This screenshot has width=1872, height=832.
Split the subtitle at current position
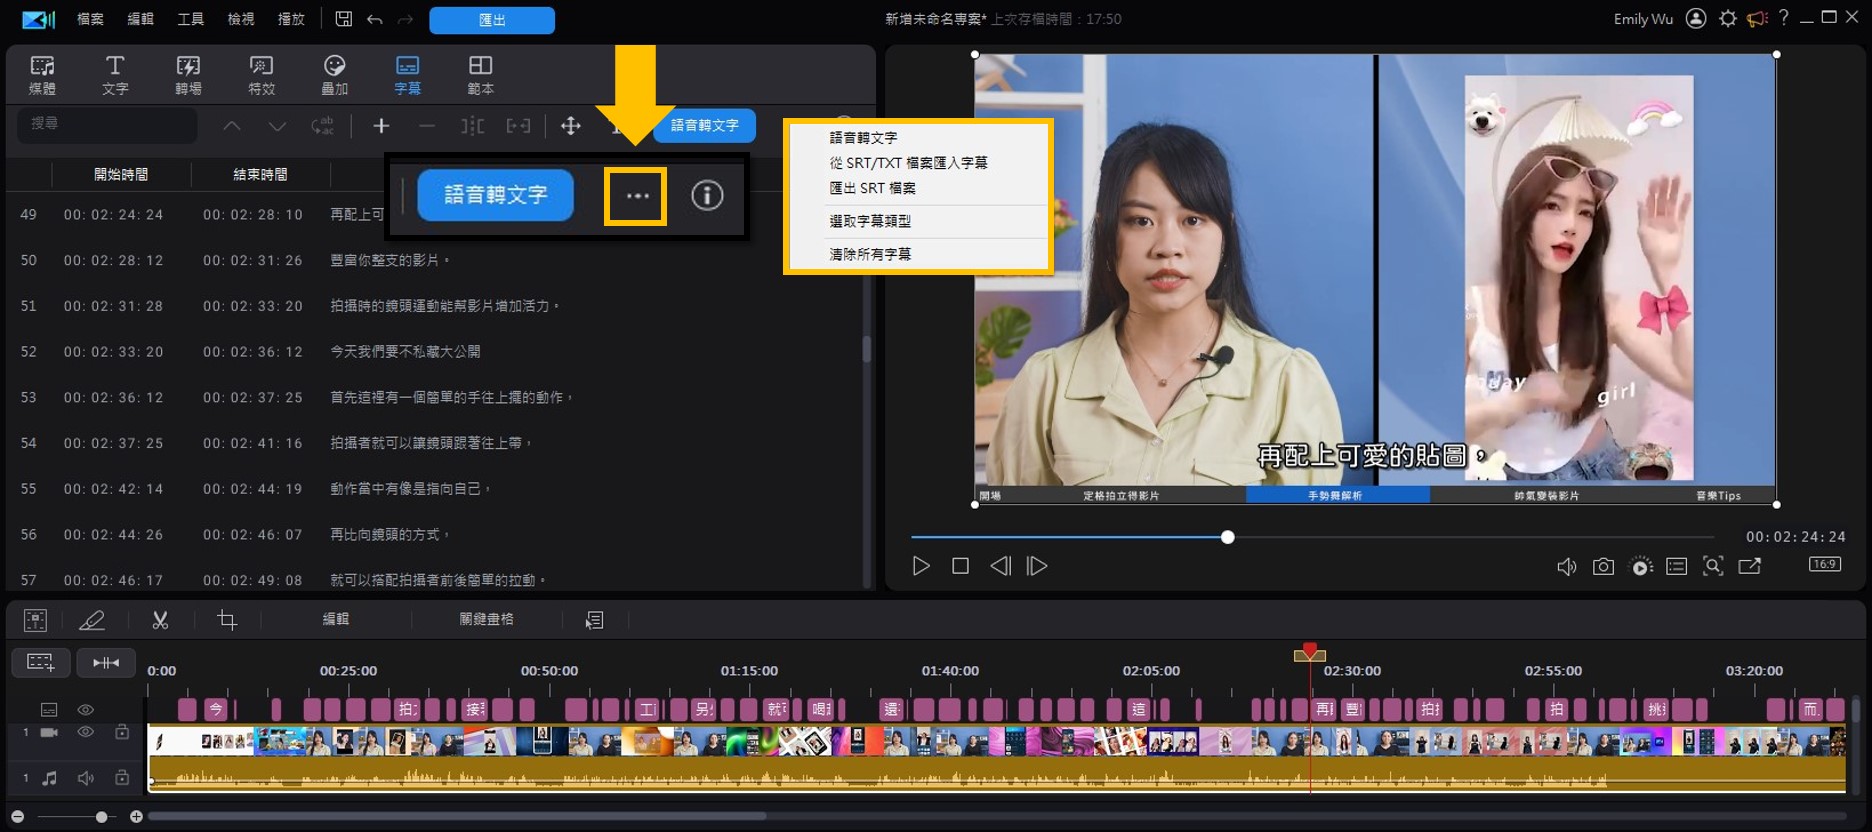472,126
